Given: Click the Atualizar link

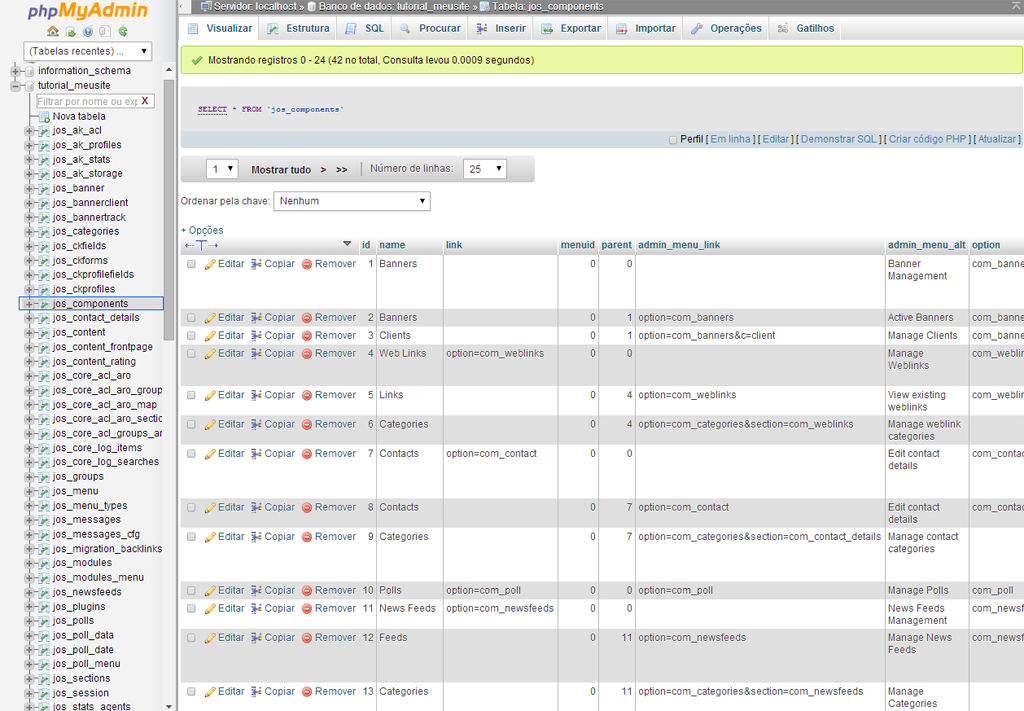Looking at the screenshot, I should [997, 140].
